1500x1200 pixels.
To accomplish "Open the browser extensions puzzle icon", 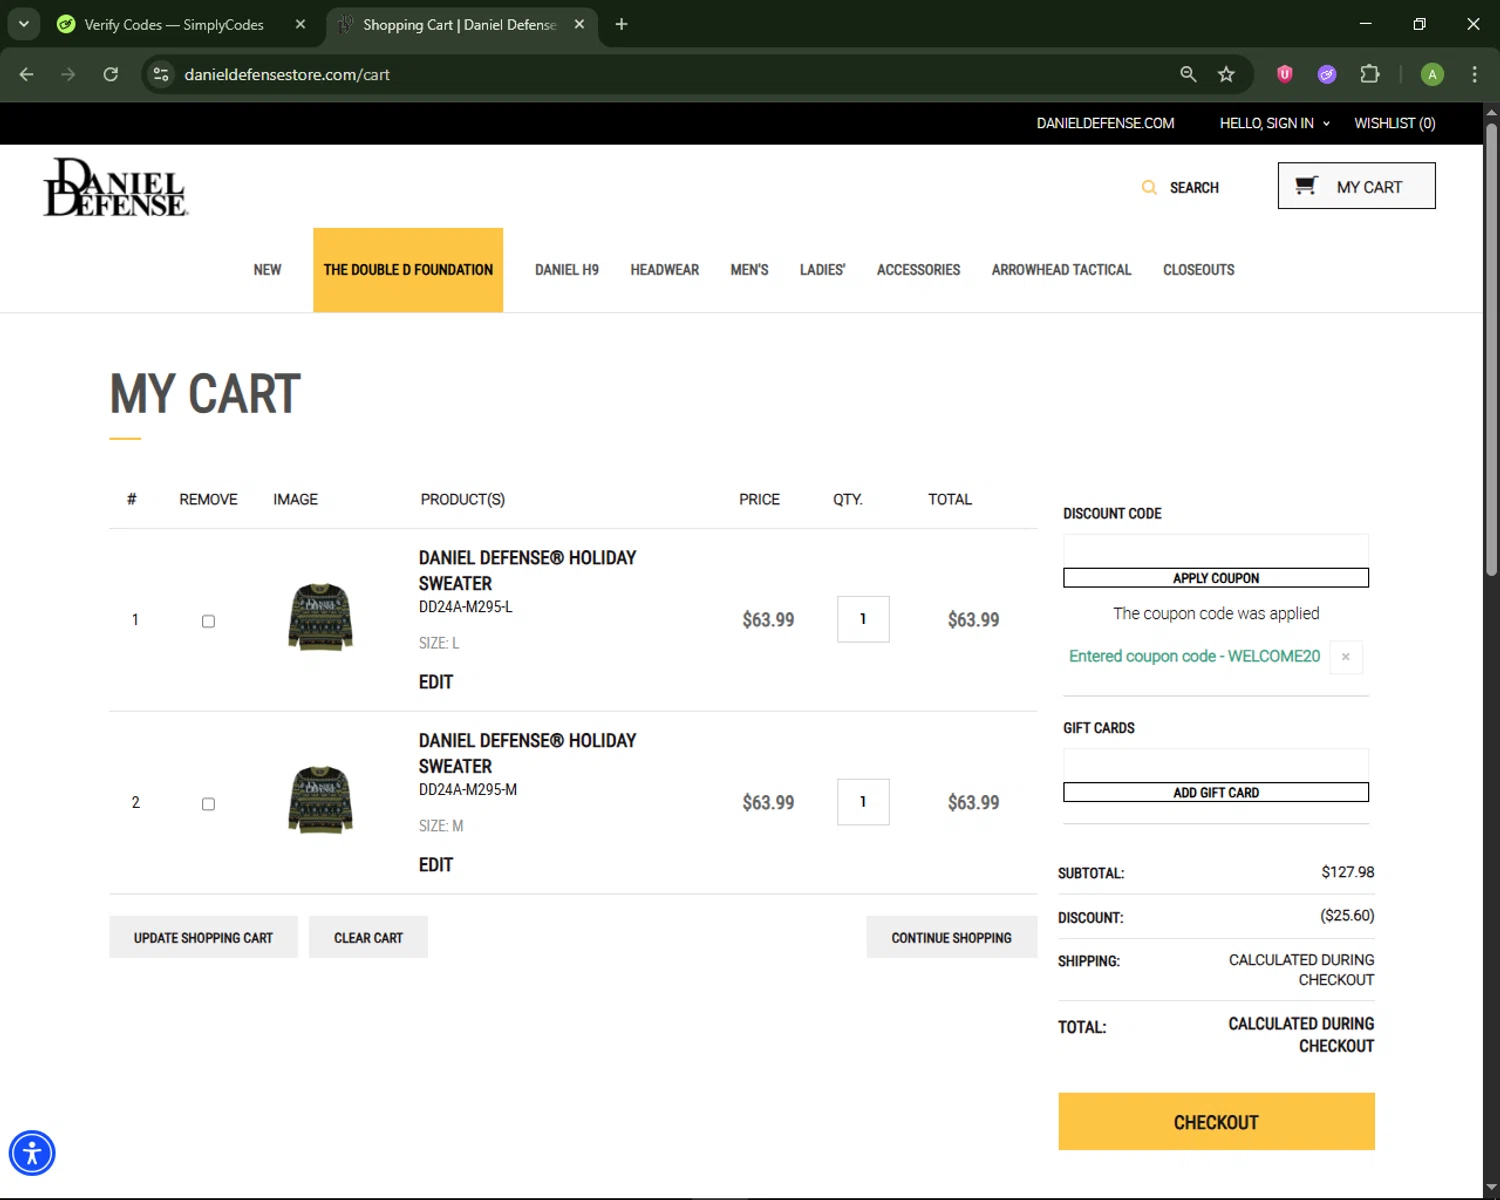I will pyautogui.click(x=1369, y=74).
